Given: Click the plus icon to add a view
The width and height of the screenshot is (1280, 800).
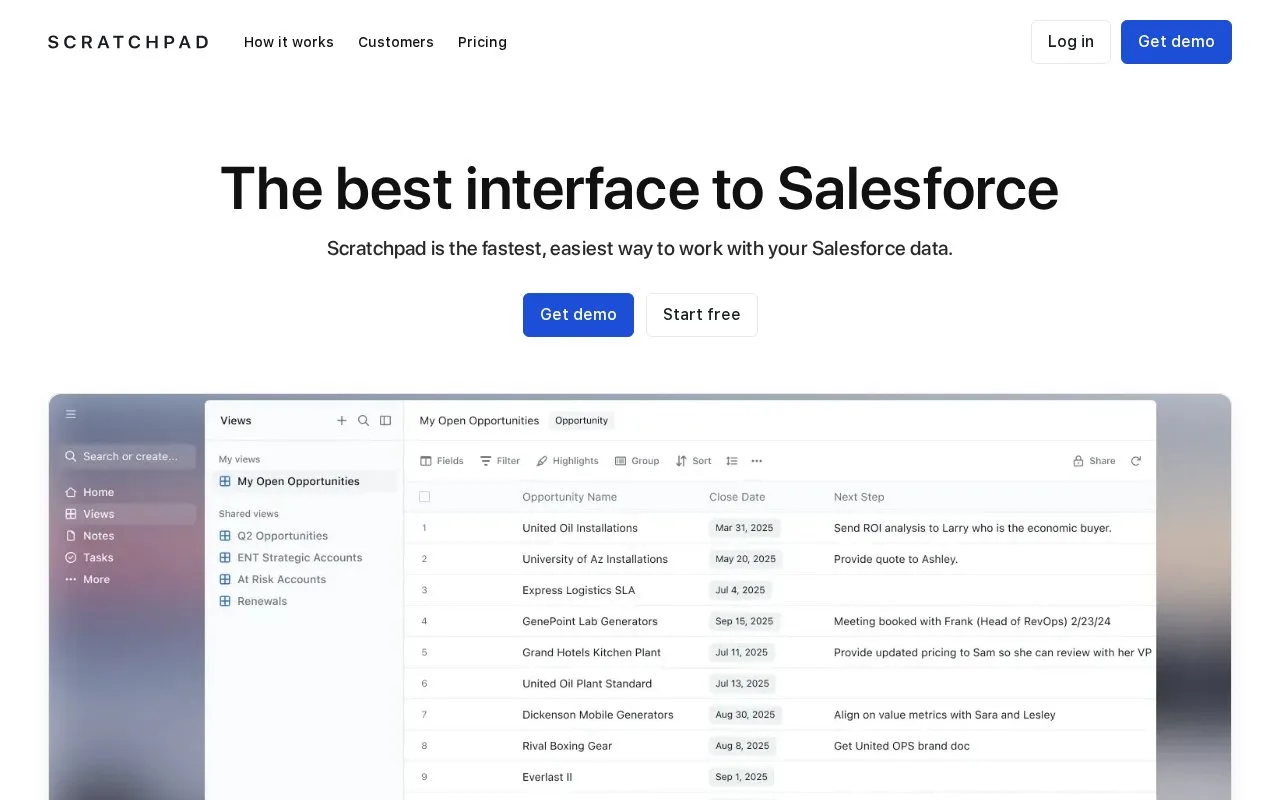Looking at the screenshot, I should [342, 421].
